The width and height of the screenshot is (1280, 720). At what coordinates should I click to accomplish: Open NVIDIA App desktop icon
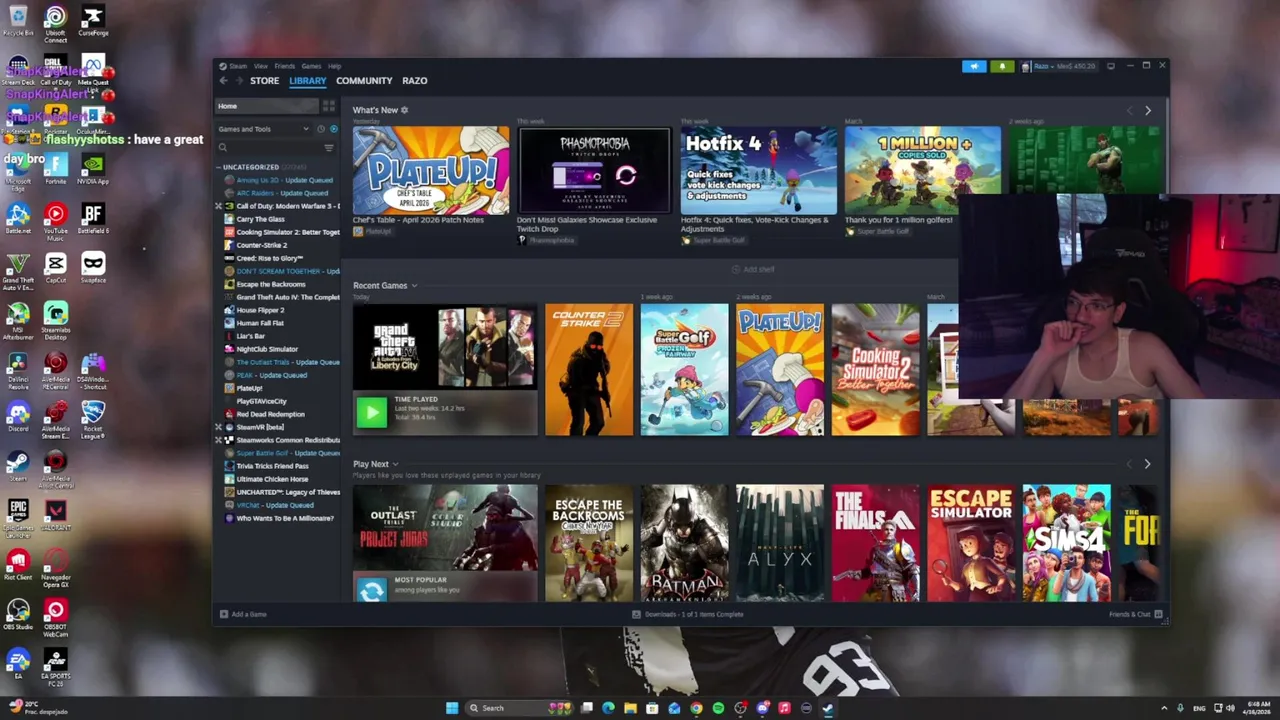point(93,168)
